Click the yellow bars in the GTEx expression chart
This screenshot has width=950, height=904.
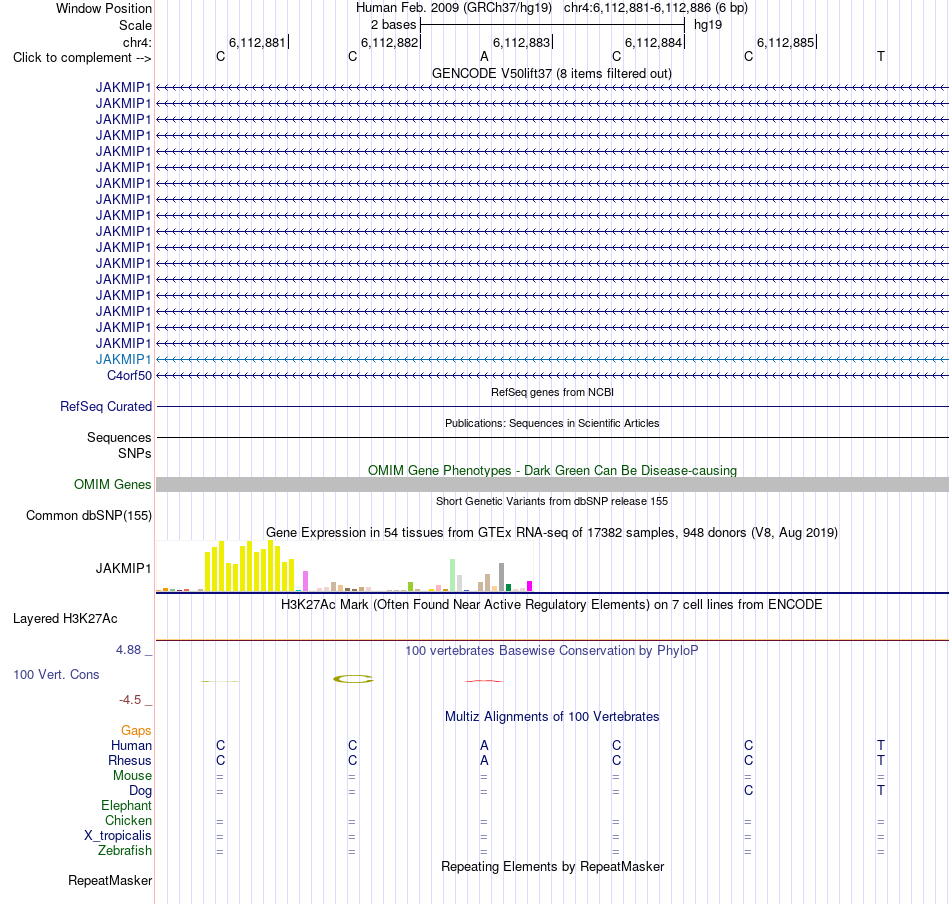point(250,566)
